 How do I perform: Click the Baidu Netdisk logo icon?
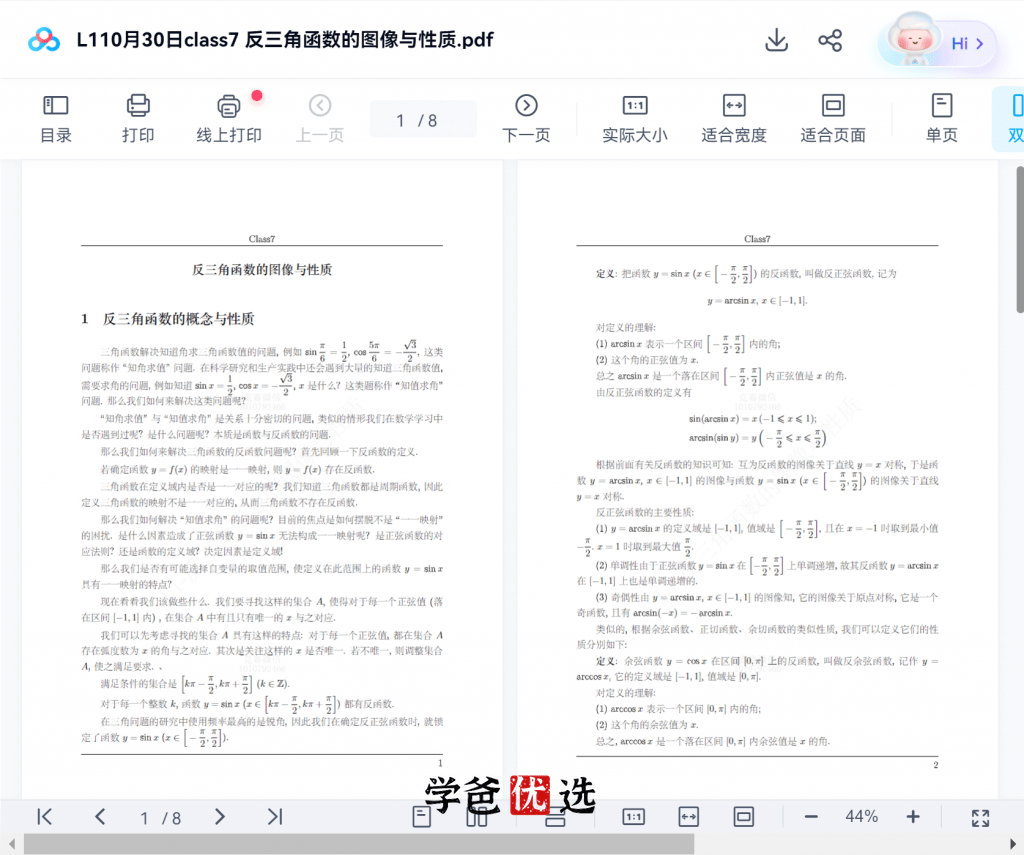pyautogui.click(x=44, y=40)
